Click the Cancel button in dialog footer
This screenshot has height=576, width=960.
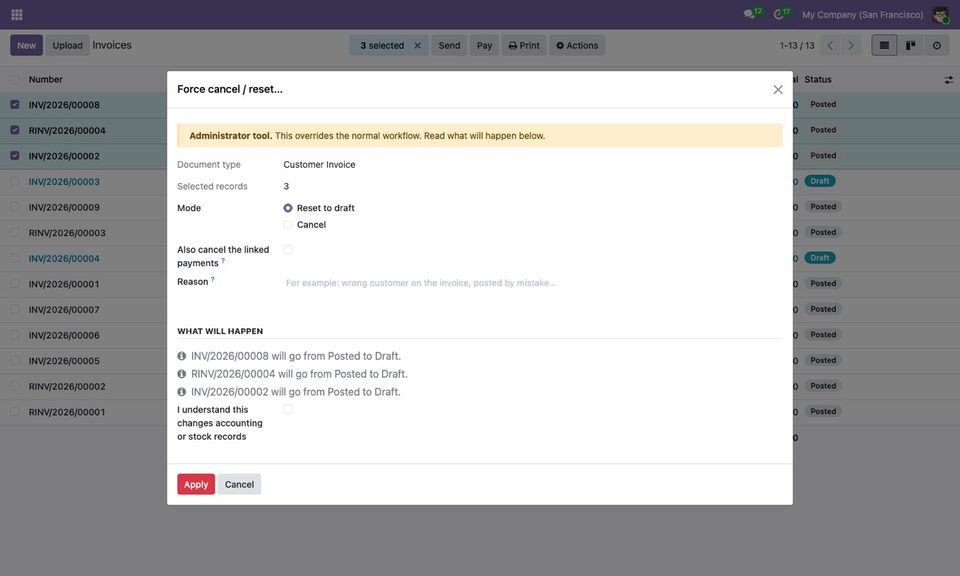click(239, 484)
